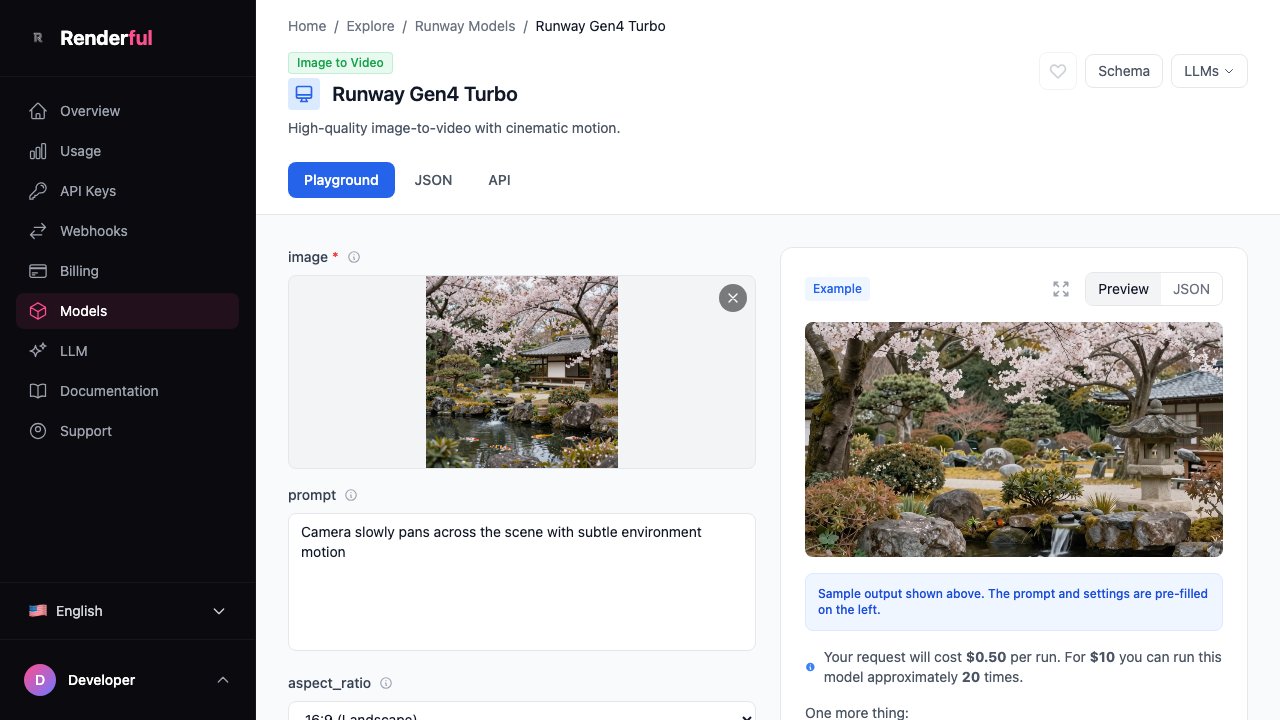Expand the example output to fullscreen
Screen dimensions: 1280x720
pos(1061,289)
